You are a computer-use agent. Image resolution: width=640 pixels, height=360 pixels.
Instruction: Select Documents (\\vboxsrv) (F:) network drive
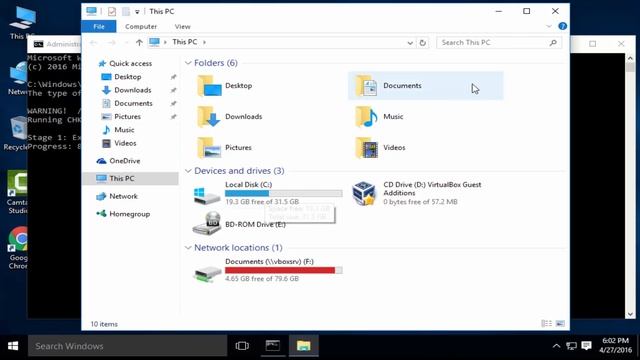(267, 270)
